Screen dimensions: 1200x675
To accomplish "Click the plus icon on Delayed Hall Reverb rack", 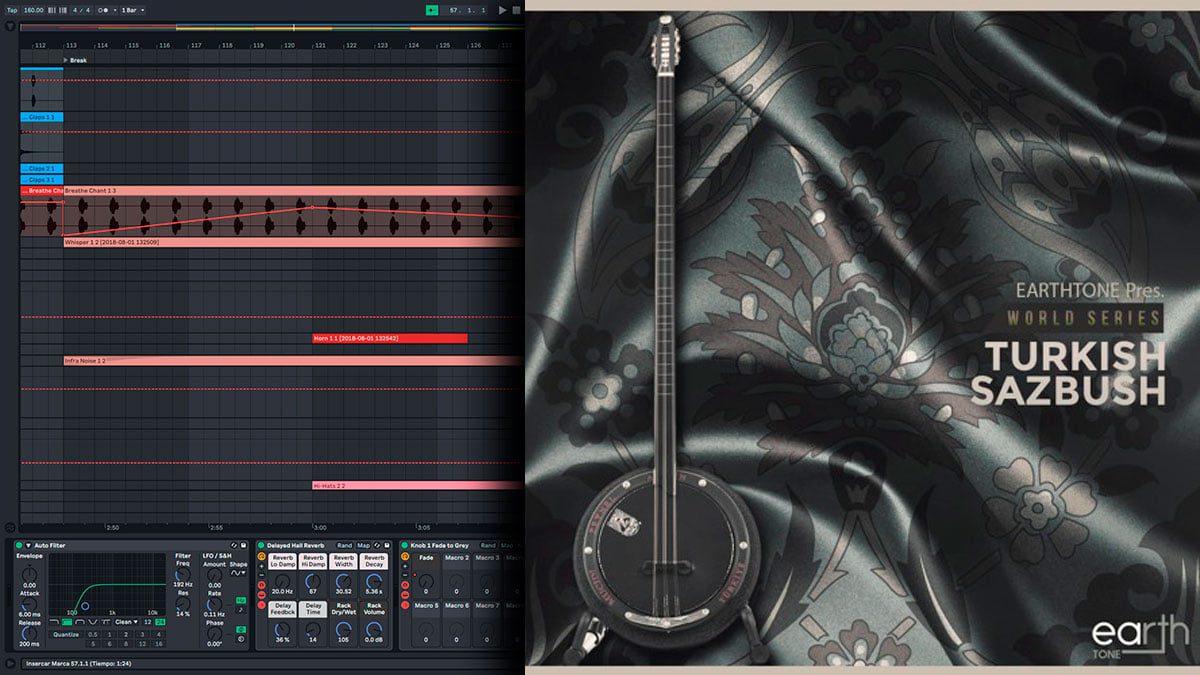I will 261,566.
